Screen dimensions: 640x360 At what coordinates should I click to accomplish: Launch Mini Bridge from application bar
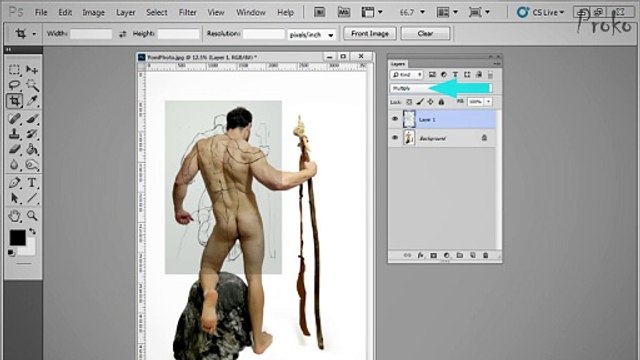click(344, 12)
